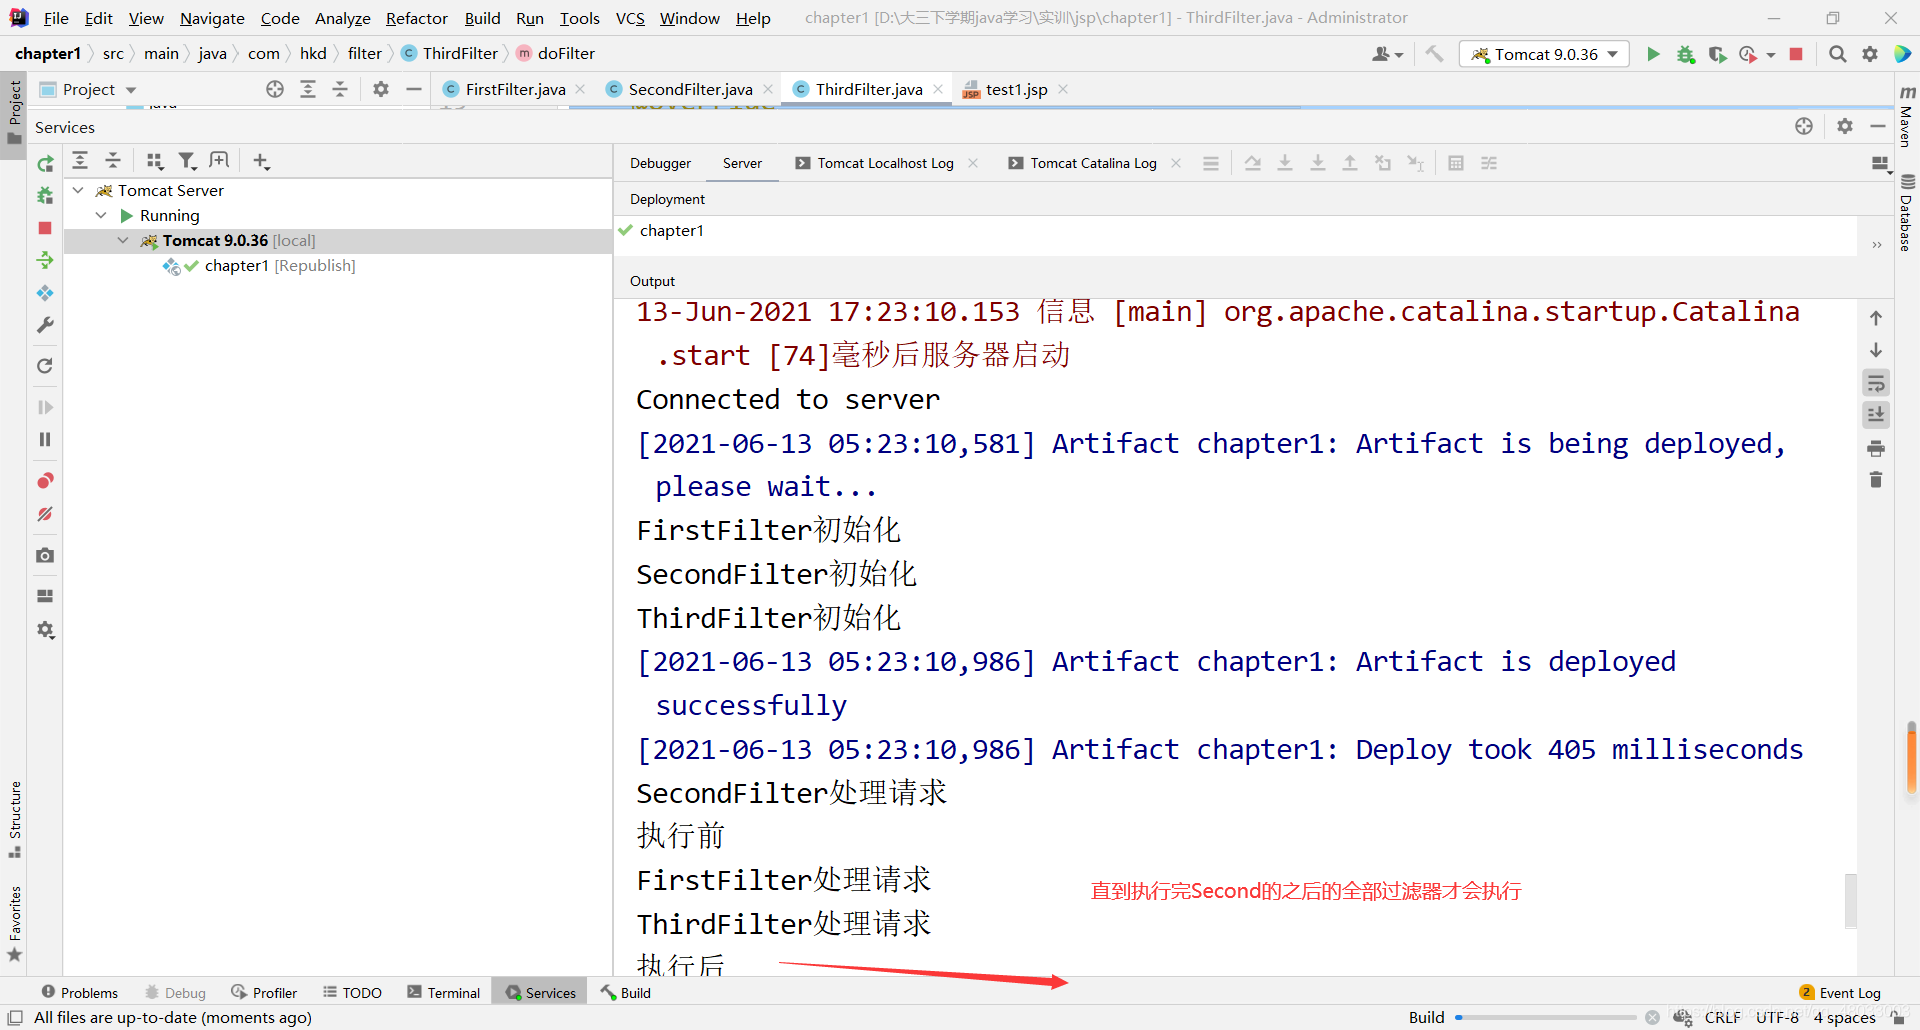
Task: Click the Group By icon in Services toolbar
Action: (x=154, y=160)
